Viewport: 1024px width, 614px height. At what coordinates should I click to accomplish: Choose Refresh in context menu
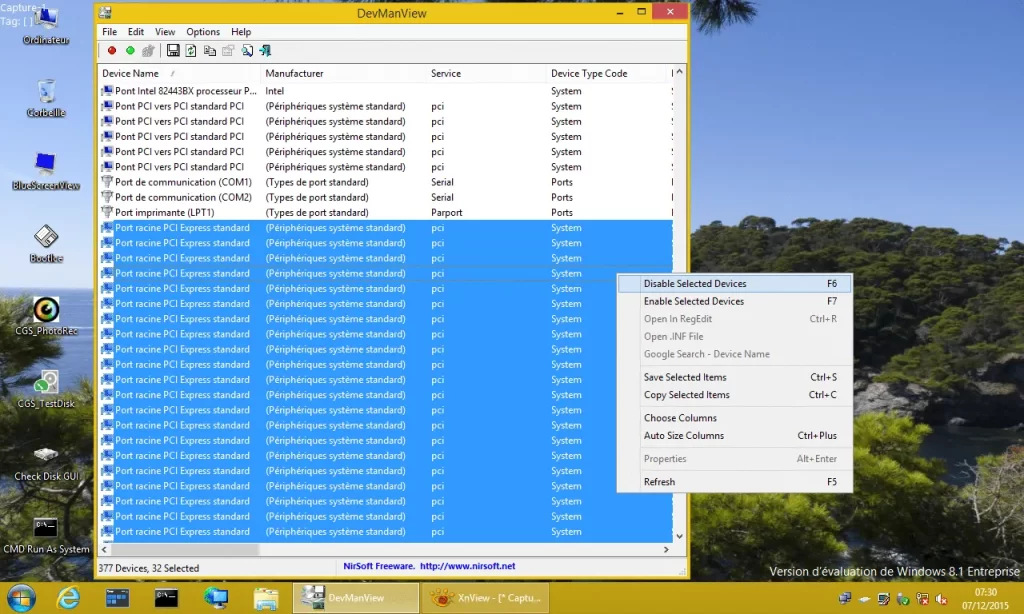click(x=735, y=481)
